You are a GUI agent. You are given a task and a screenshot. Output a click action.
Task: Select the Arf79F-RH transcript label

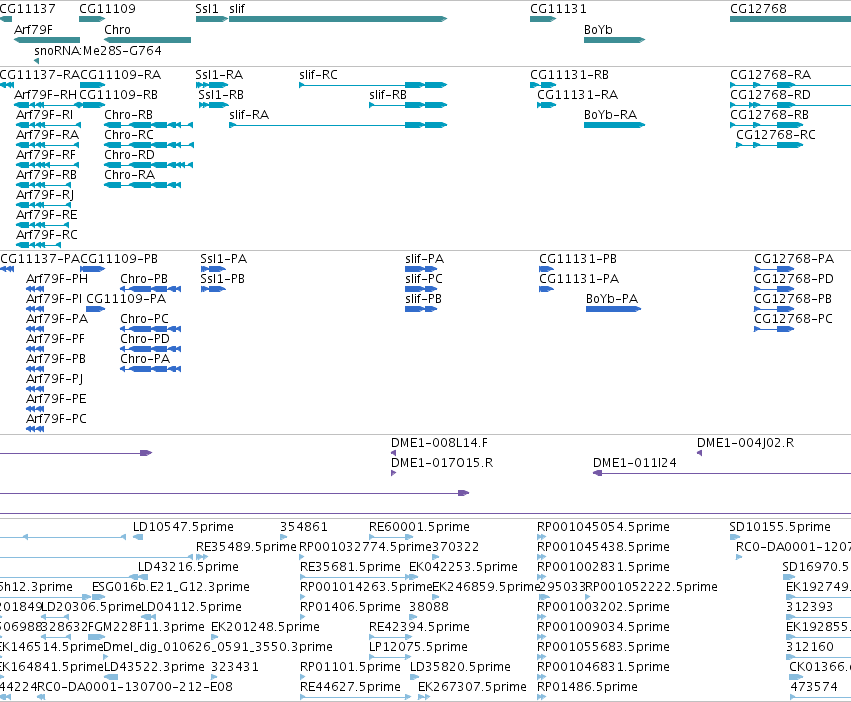pos(46,95)
